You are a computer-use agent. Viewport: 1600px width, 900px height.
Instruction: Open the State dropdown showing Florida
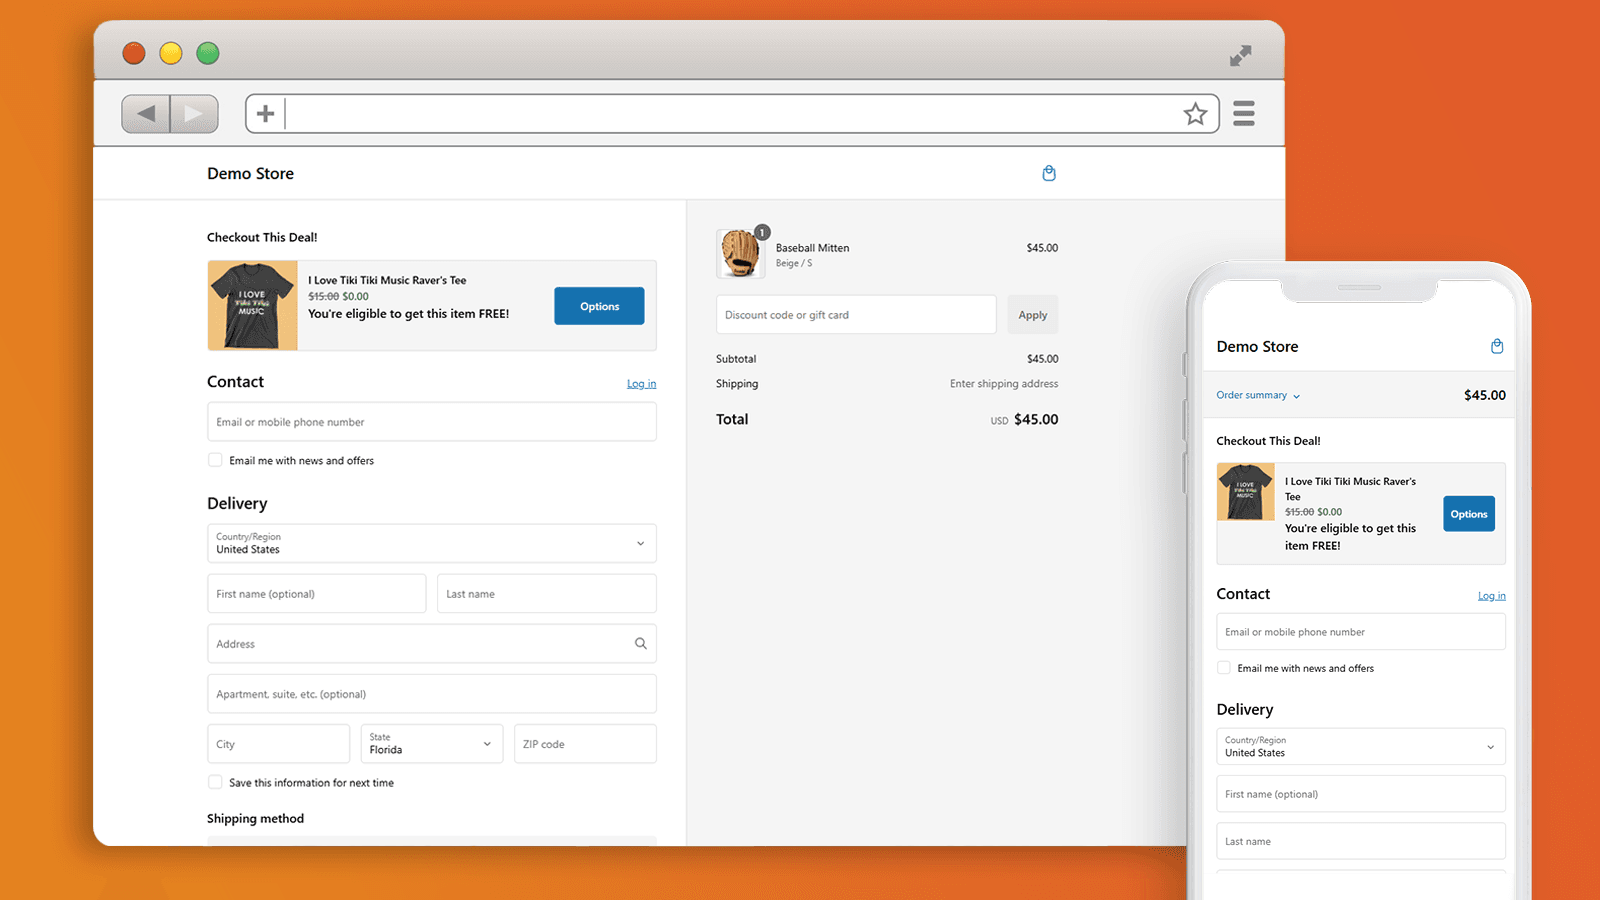click(x=431, y=744)
